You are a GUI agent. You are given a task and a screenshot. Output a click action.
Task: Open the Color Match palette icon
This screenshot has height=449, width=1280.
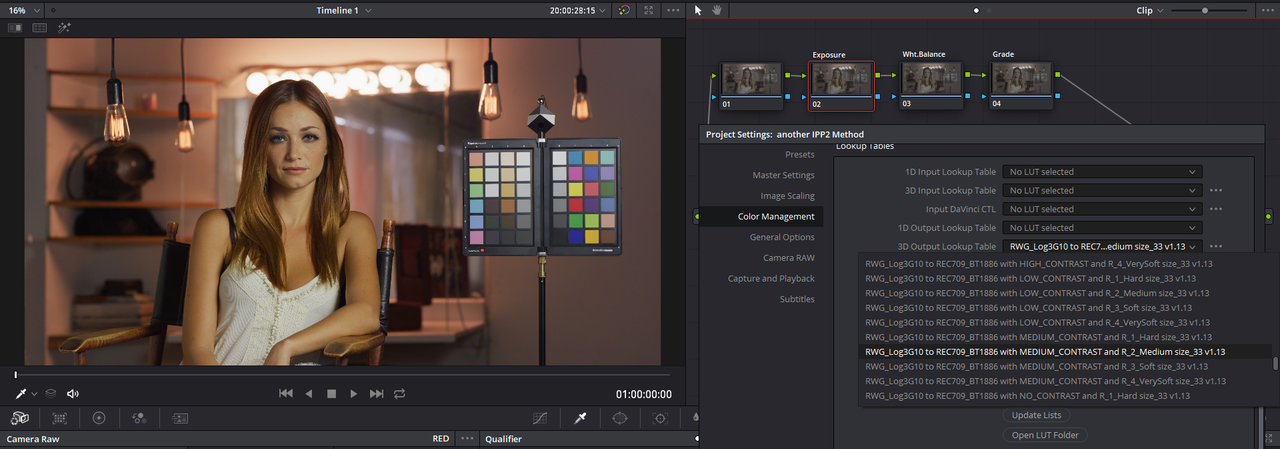point(60,418)
